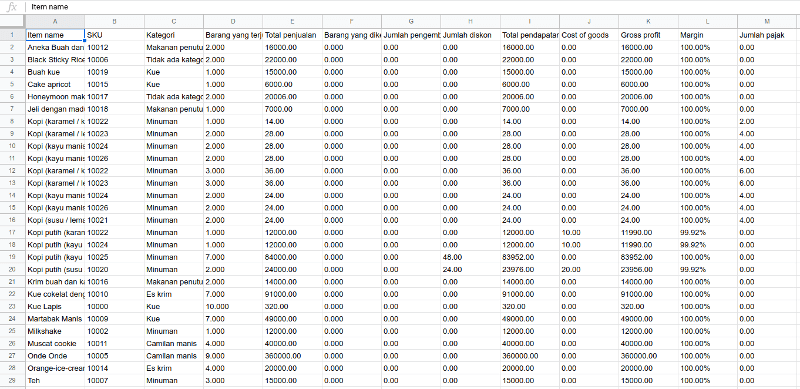Select column D header
Screen dimensions: 800x389
click(x=233, y=21)
